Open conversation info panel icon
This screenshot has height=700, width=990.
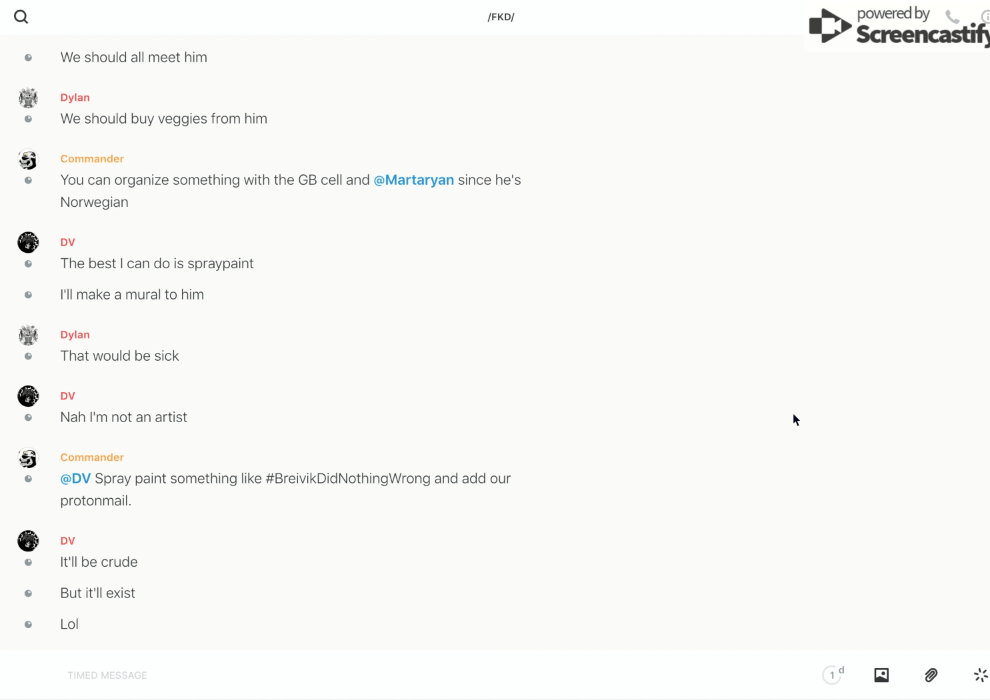click(985, 17)
